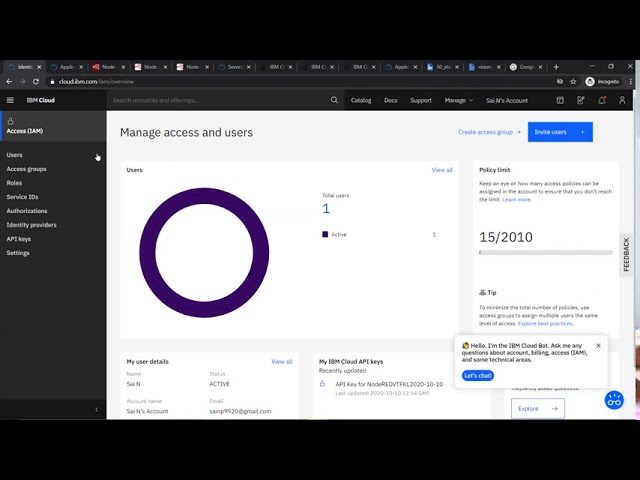Open the Docs menu item
The width and height of the screenshot is (640, 480).
click(391, 100)
